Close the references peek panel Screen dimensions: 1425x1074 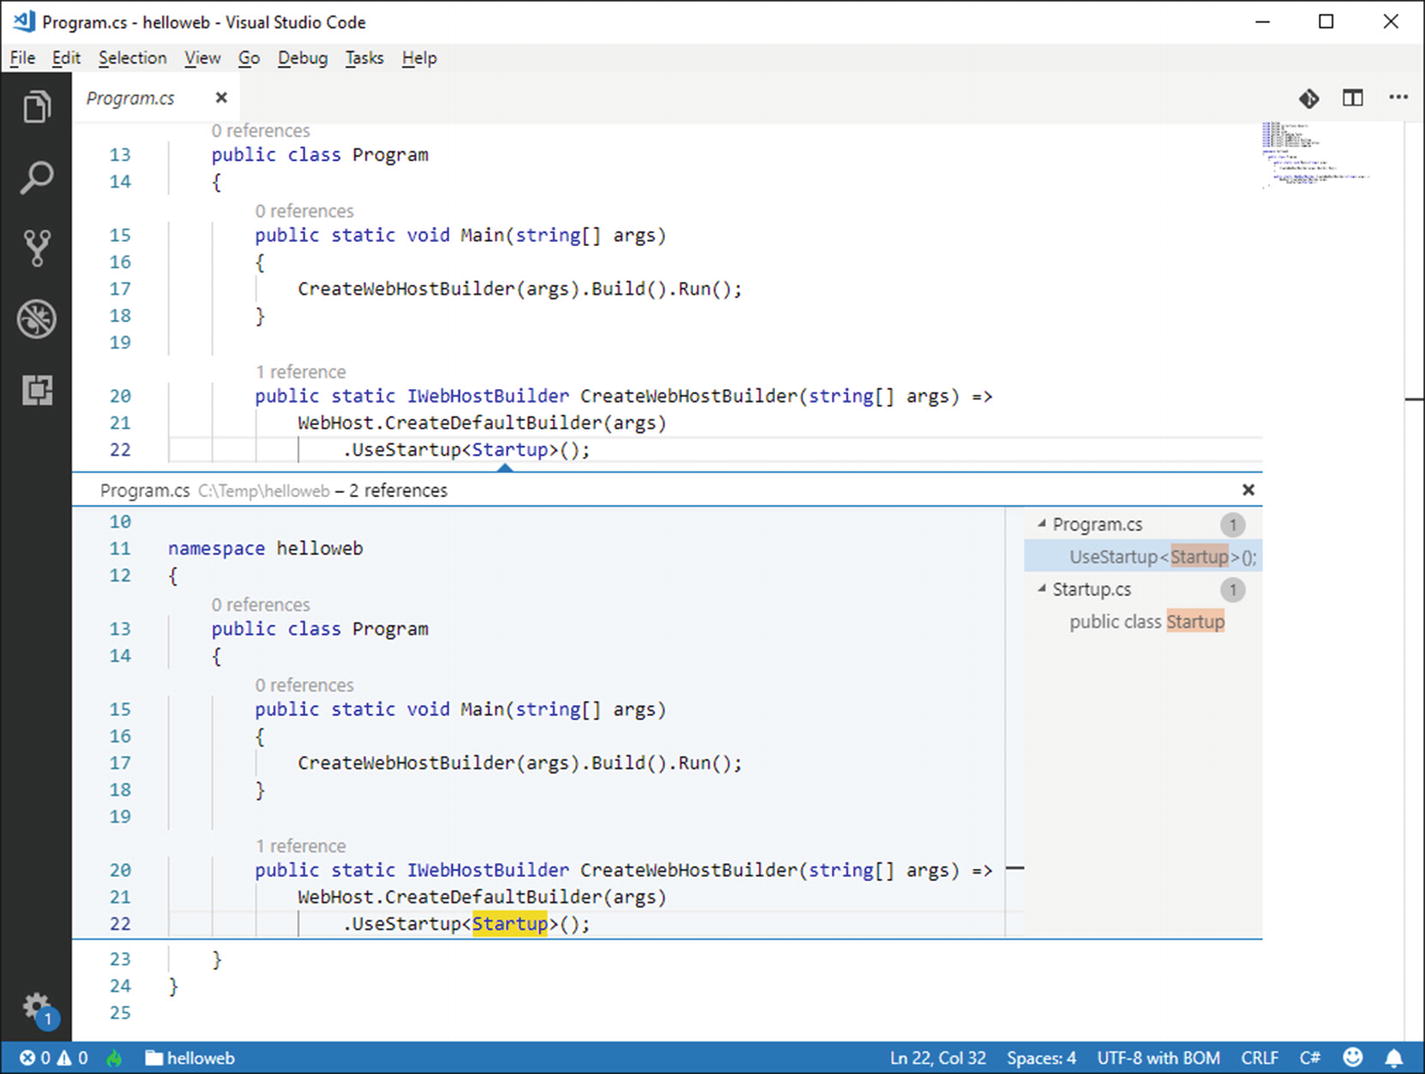(1248, 490)
